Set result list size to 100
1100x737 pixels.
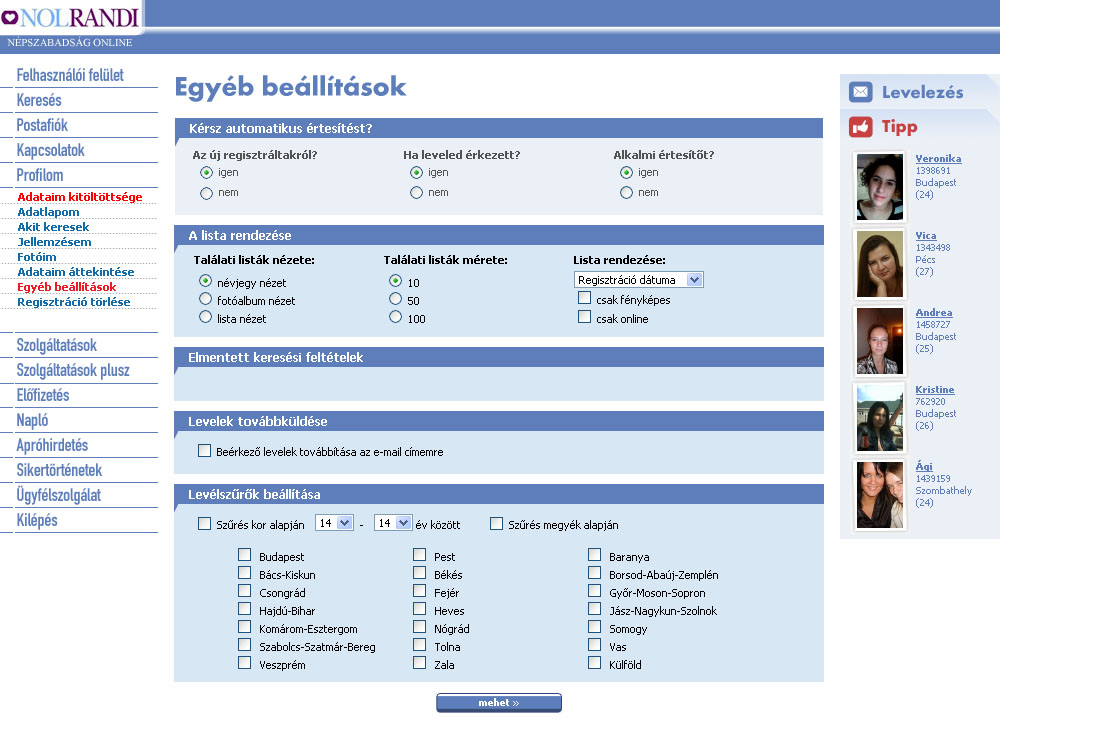click(x=396, y=318)
